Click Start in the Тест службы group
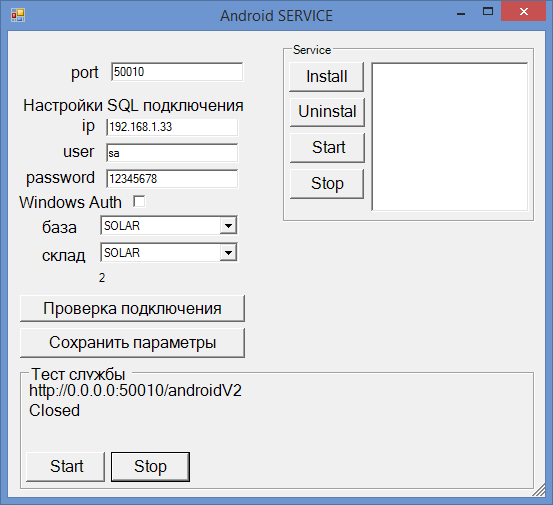553x505 pixels. [x=66, y=467]
